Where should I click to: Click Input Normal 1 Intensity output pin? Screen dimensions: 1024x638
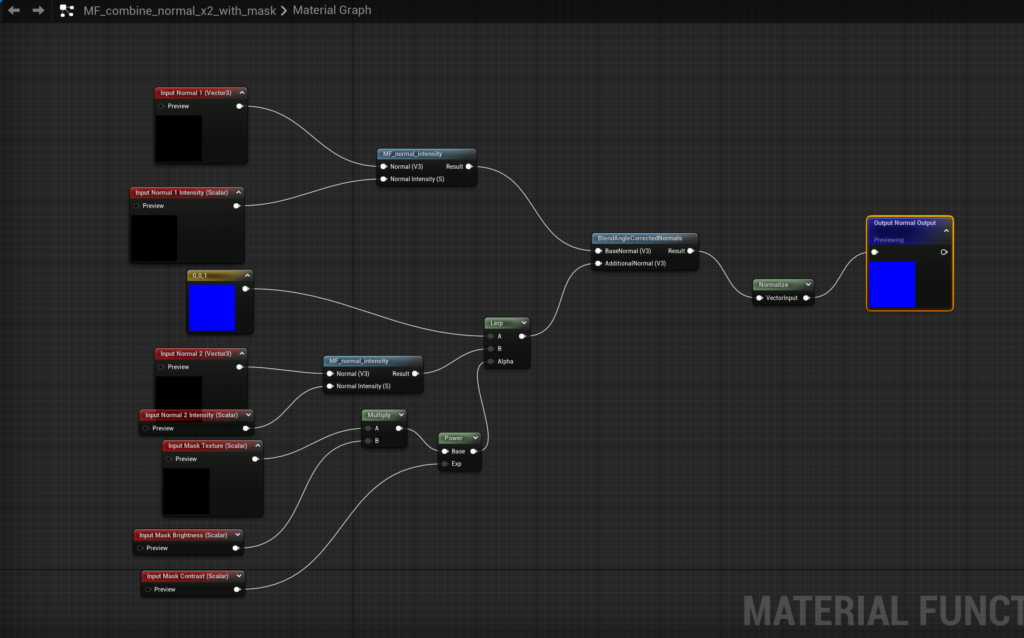236,206
